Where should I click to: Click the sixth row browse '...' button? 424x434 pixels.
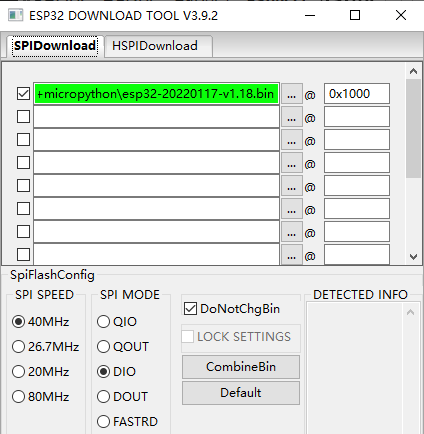[x=292, y=209]
